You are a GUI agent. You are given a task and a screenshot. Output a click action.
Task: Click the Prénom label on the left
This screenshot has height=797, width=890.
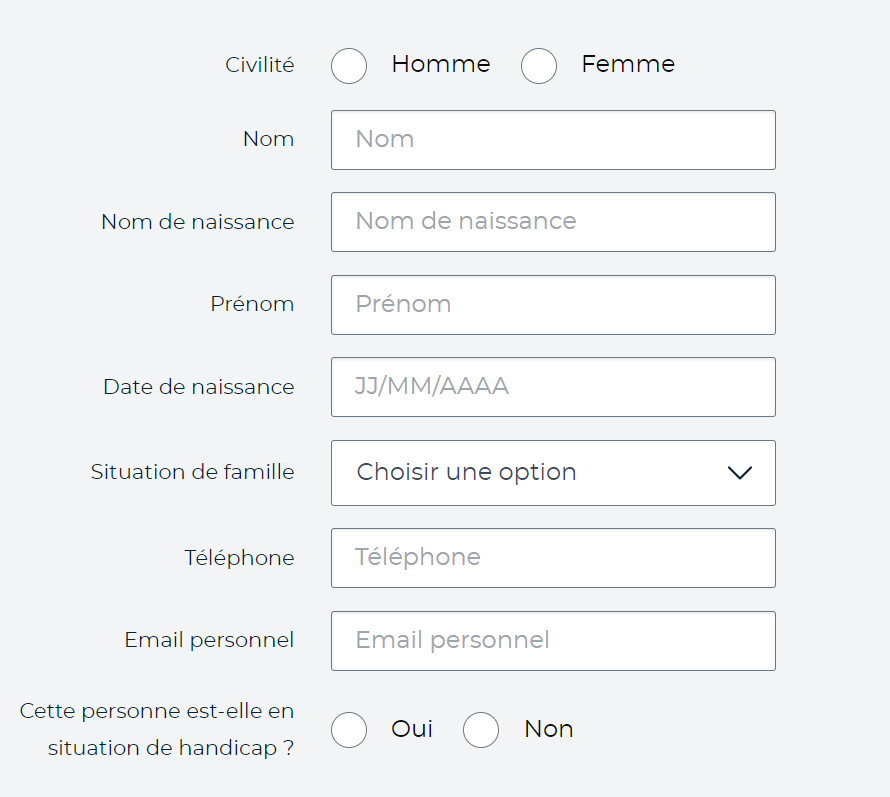[252, 304]
